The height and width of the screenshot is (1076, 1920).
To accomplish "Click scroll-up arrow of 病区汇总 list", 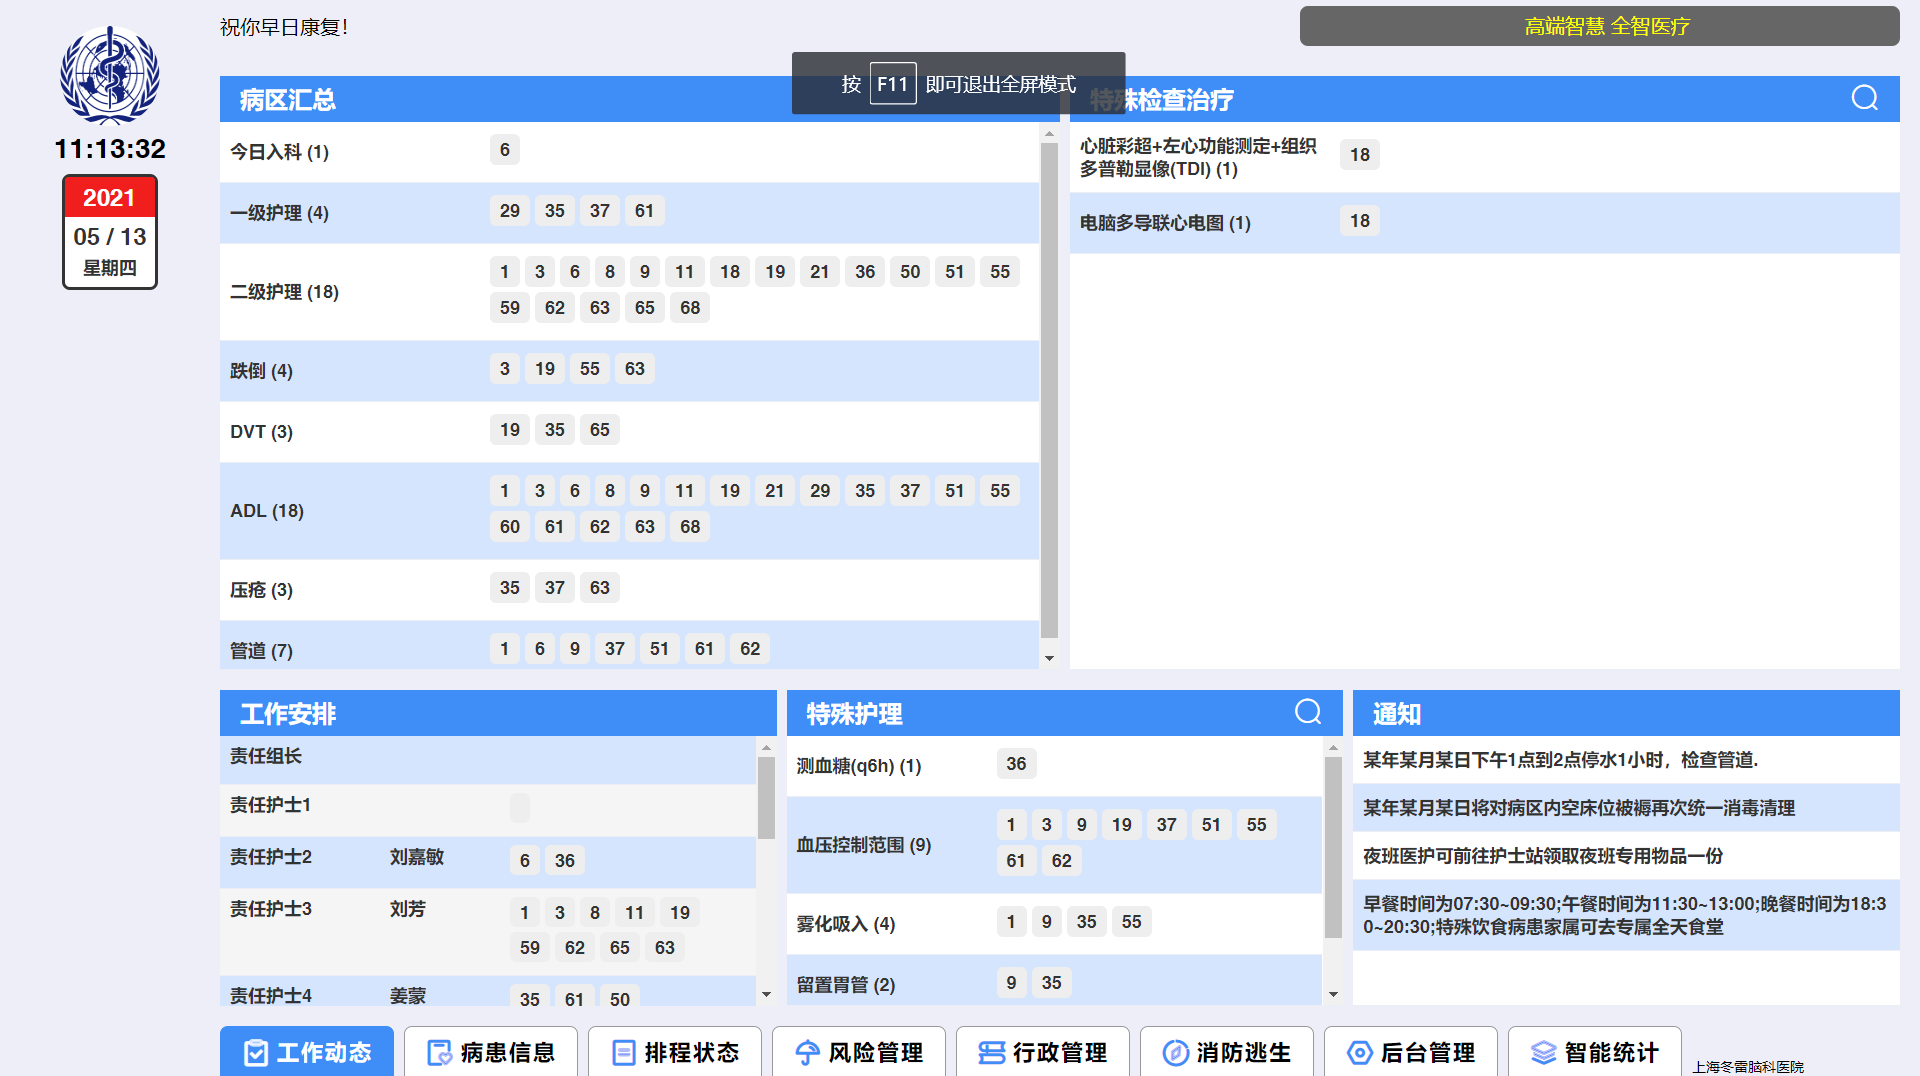I will 1049,133.
